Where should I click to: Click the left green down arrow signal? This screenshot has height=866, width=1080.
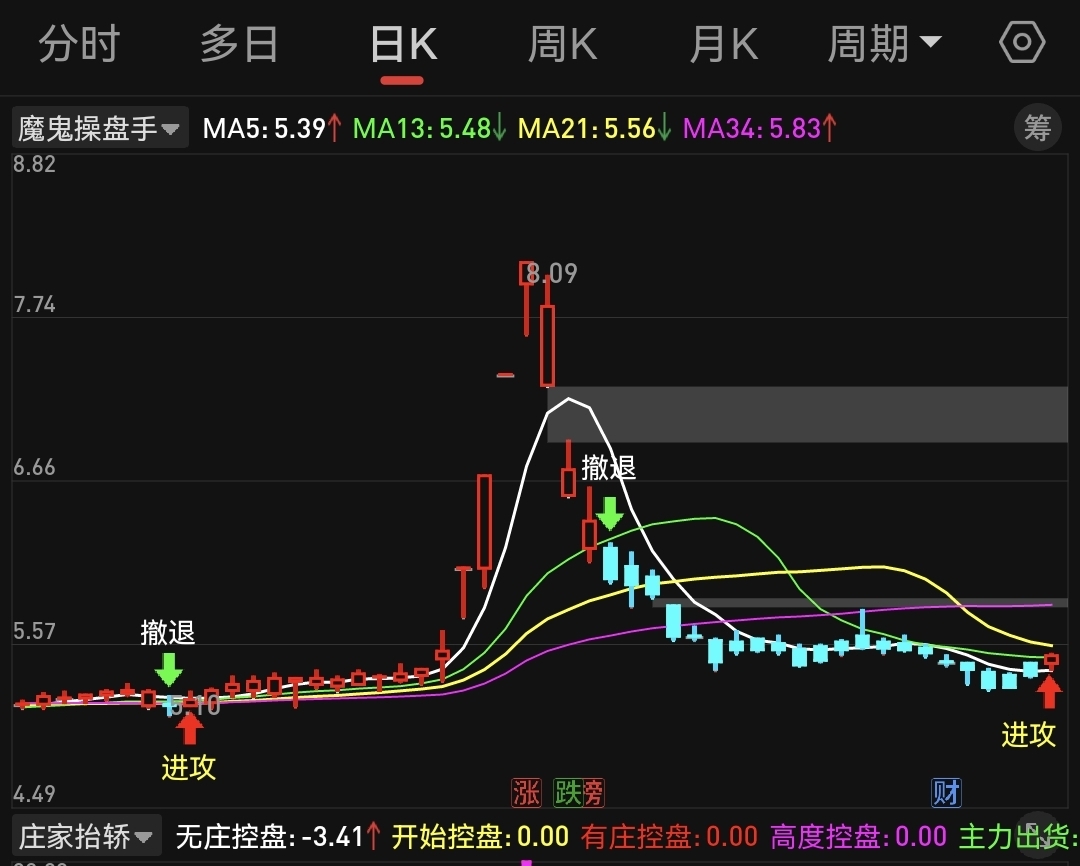point(169,669)
